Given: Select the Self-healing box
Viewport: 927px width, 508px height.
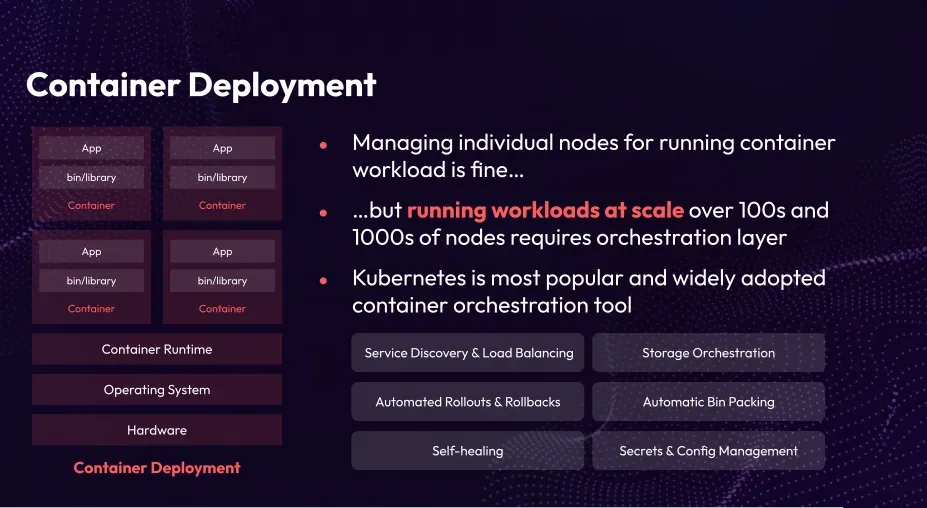Looking at the screenshot, I should pyautogui.click(x=468, y=451).
